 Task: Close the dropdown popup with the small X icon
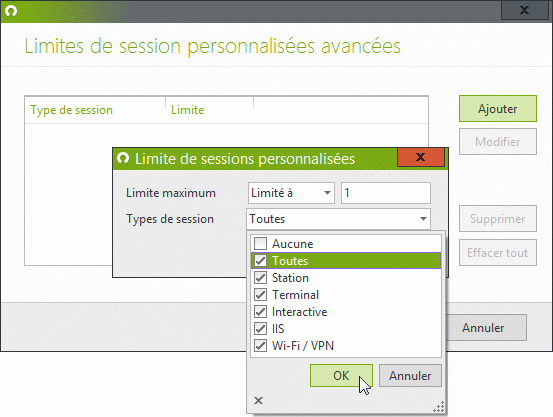click(x=259, y=400)
